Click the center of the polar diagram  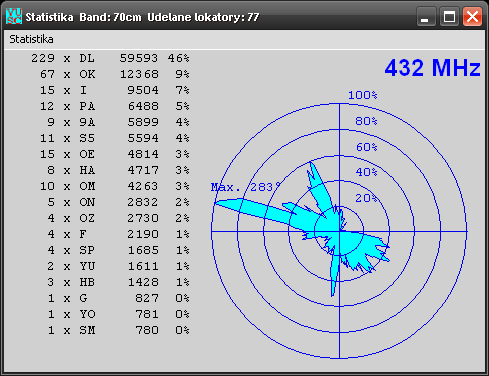pyautogui.click(x=339, y=231)
